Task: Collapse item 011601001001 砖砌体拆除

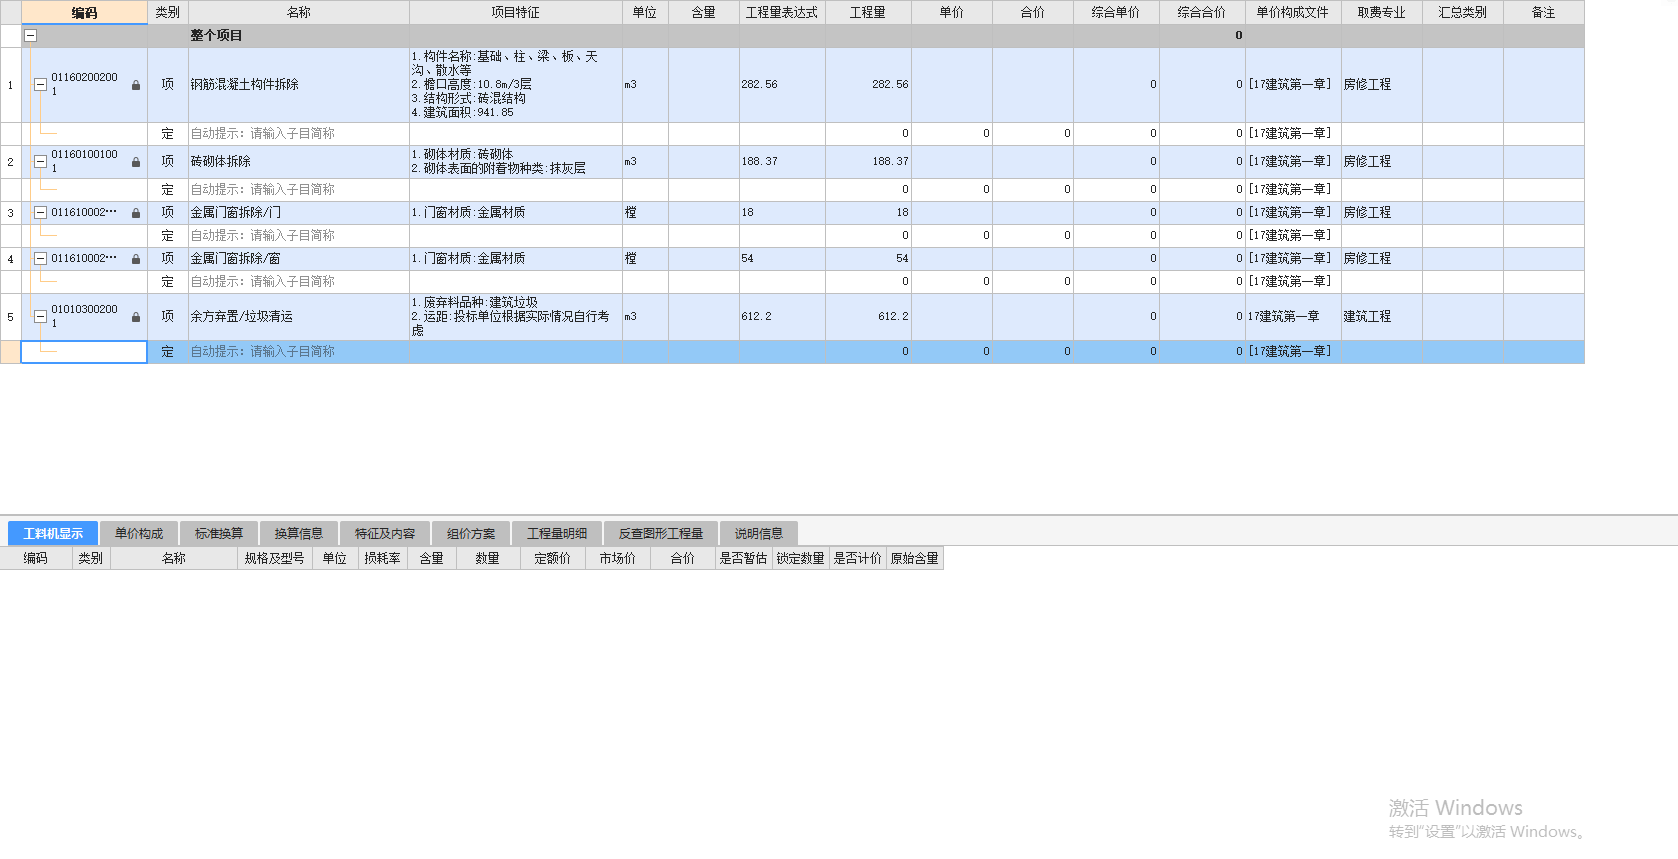Action: tap(40, 161)
